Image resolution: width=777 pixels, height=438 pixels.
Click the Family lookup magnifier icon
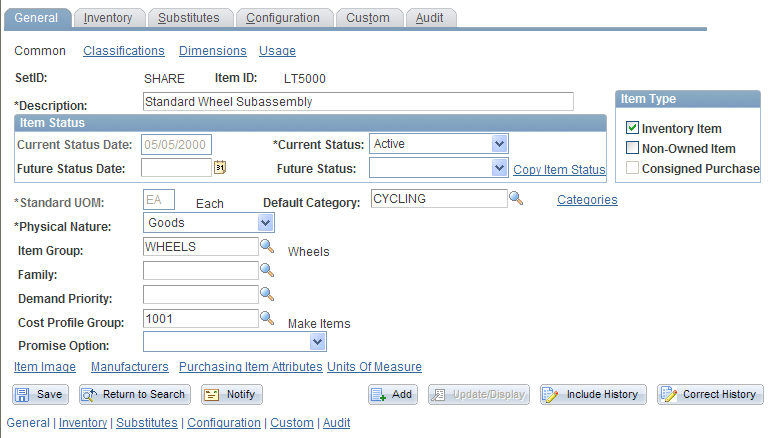[267, 270]
